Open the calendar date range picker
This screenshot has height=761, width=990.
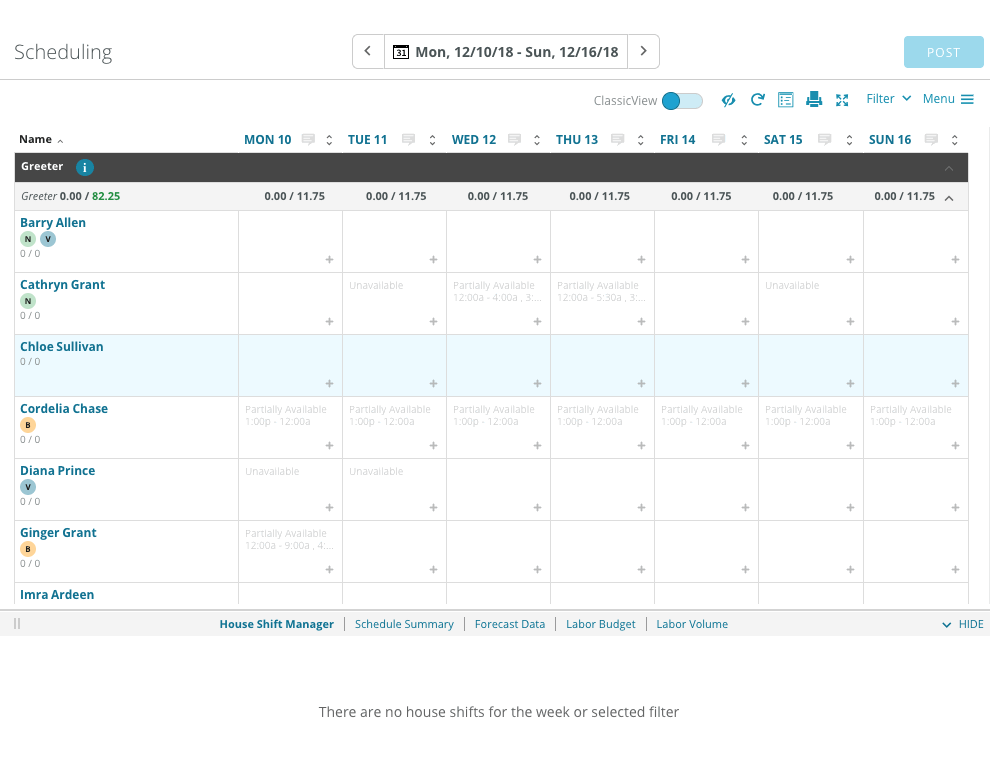pyautogui.click(x=506, y=52)
